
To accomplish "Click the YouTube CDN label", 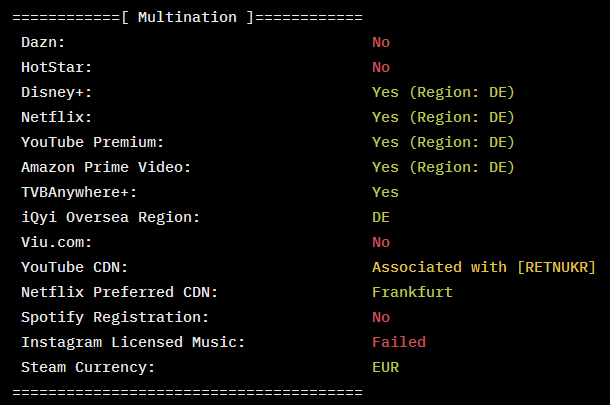I will pos(75,267).
